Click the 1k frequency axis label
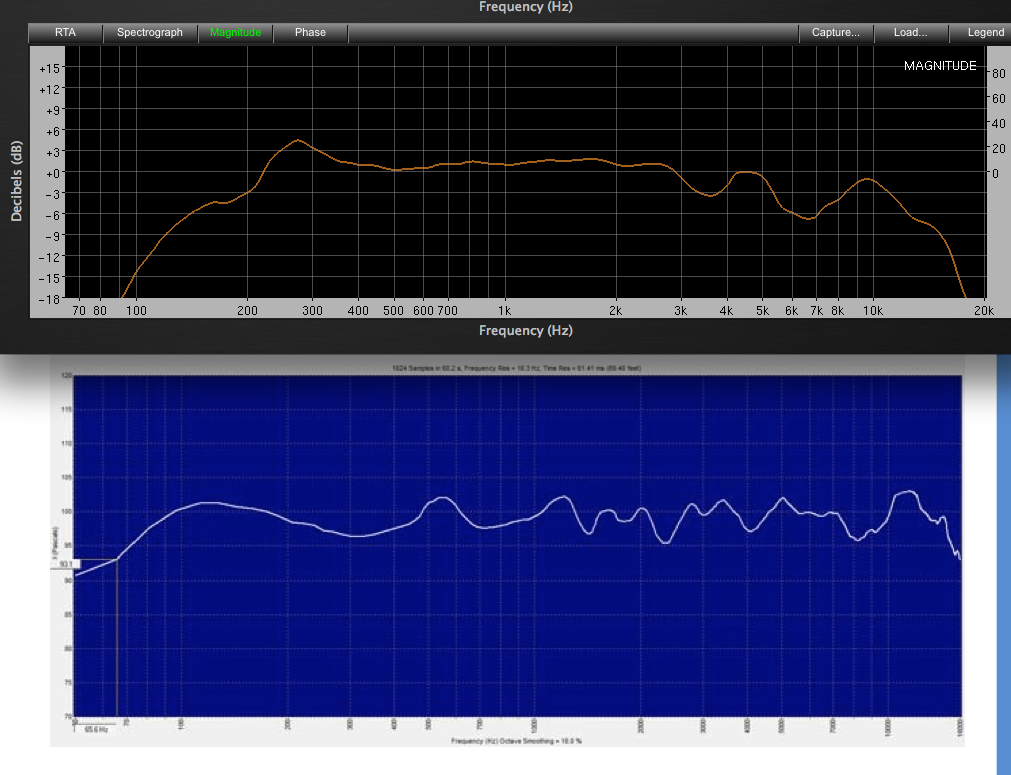 click(504, 311)
